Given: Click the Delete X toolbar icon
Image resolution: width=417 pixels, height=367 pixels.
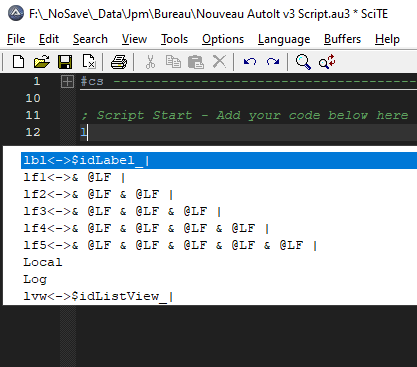Looking at the screenshot, I should (x=219, y=62).
